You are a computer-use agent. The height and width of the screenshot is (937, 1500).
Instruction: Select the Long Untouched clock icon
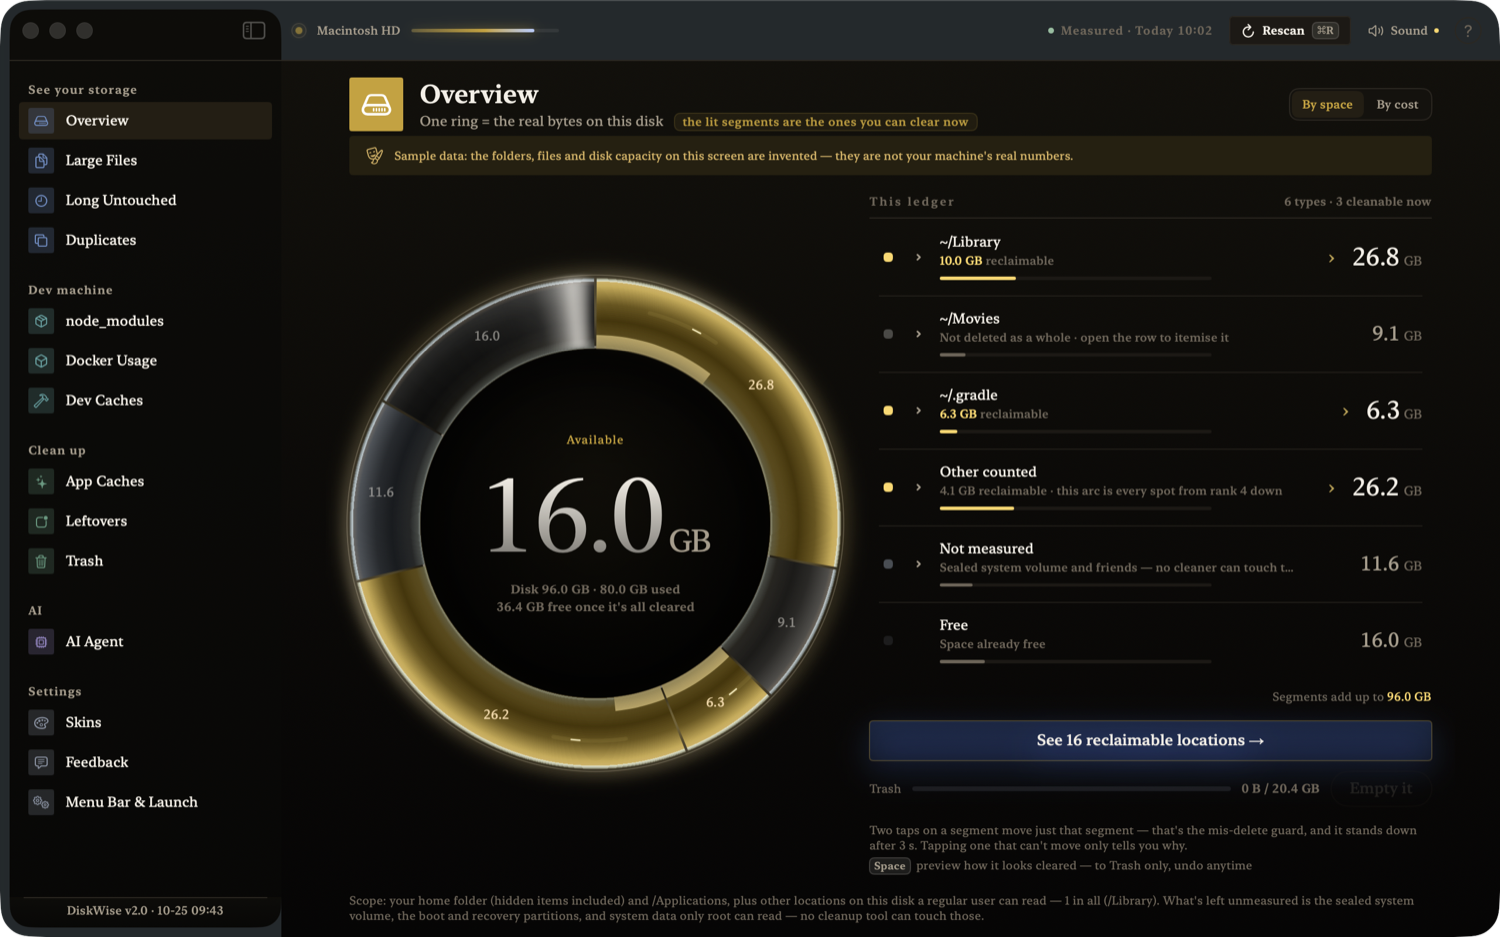coord(41,201)
